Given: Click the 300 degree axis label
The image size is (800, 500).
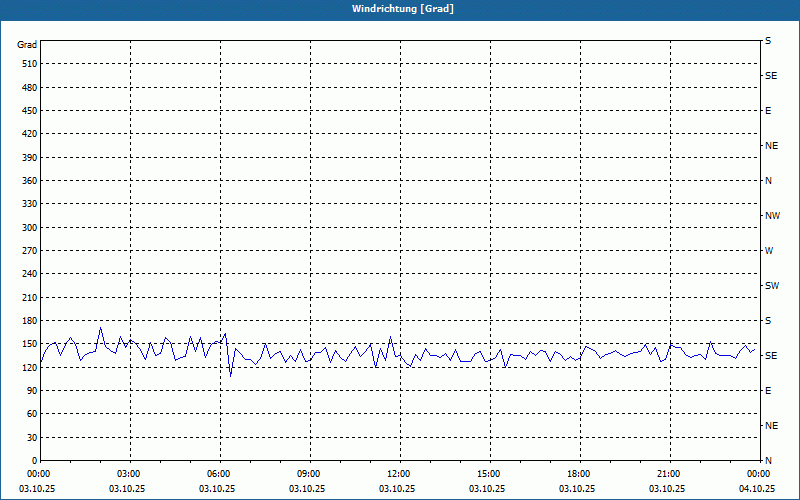Looking at the screenshot, I should pos(30,228).
